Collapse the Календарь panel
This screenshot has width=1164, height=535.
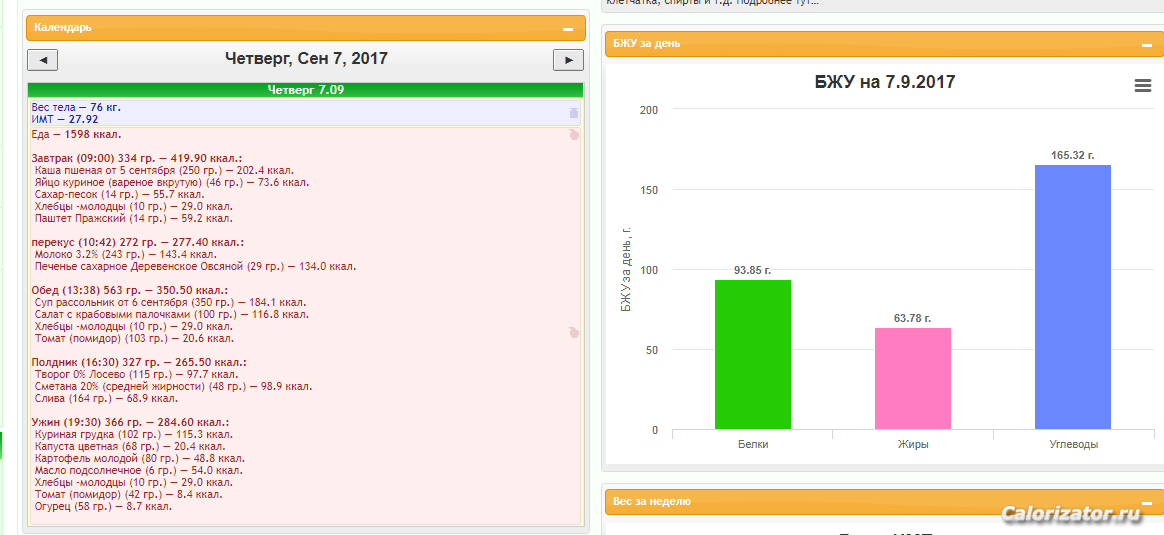click(568, 29)
